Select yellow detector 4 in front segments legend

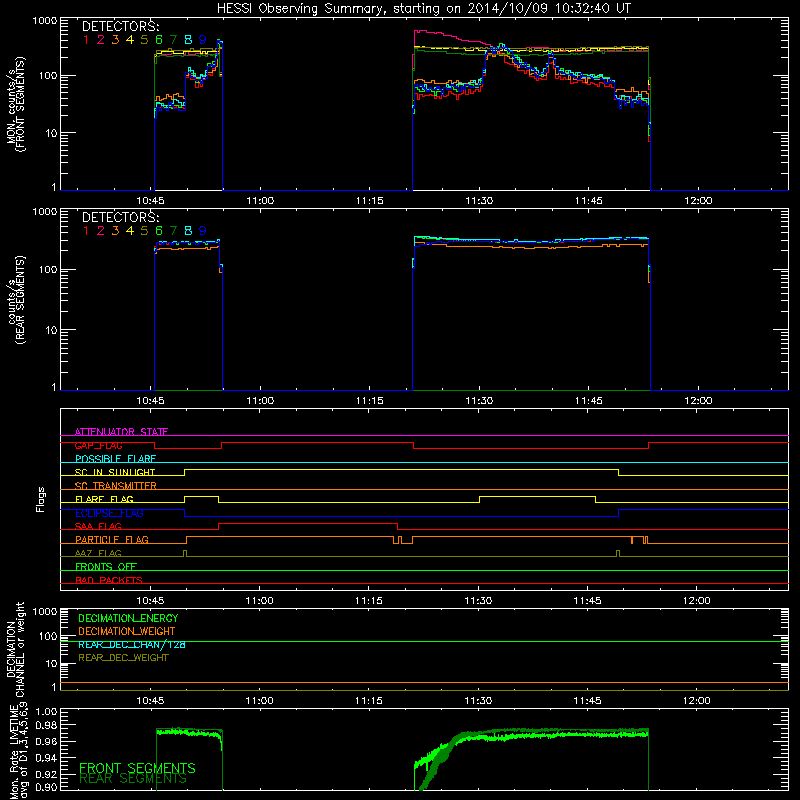(x=130, y=40)
